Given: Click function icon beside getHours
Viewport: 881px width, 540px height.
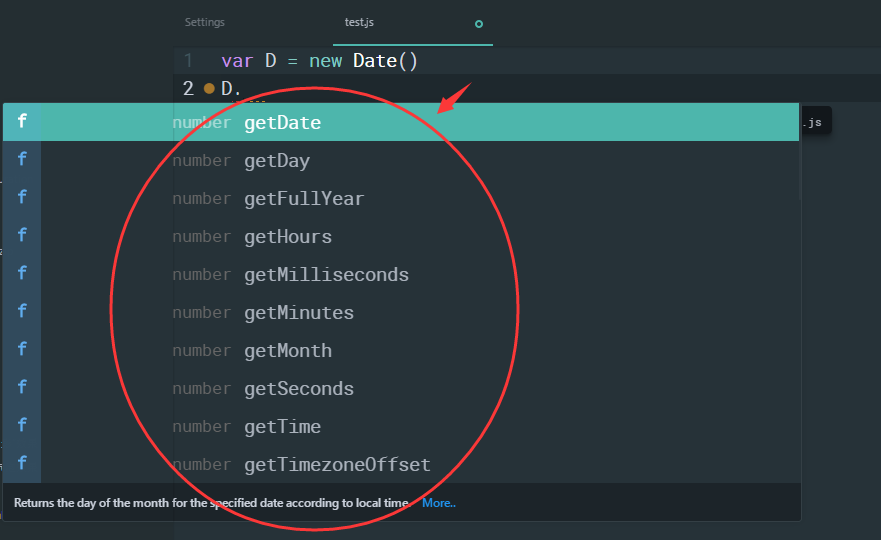Looking at the screenshot, I should pyautogui.click(x=22, y=235).
